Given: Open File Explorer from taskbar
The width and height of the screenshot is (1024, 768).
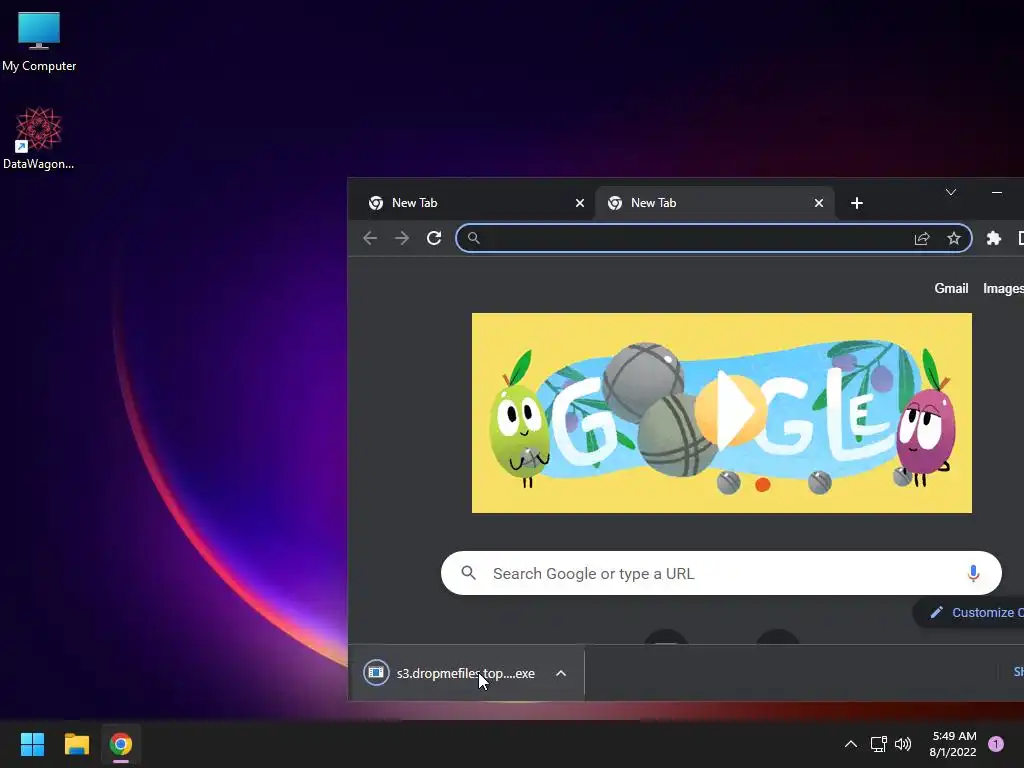Looking at the screenshot, I should (76, 744).
